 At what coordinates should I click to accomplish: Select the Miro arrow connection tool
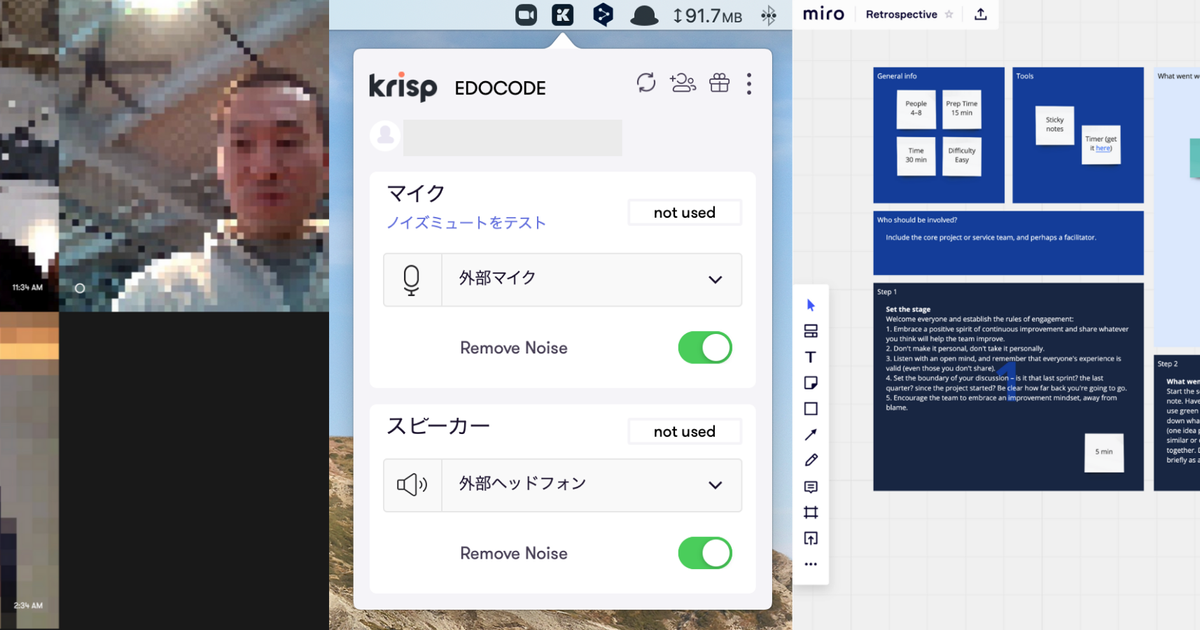pyautogui.click(x=811, y=435)
